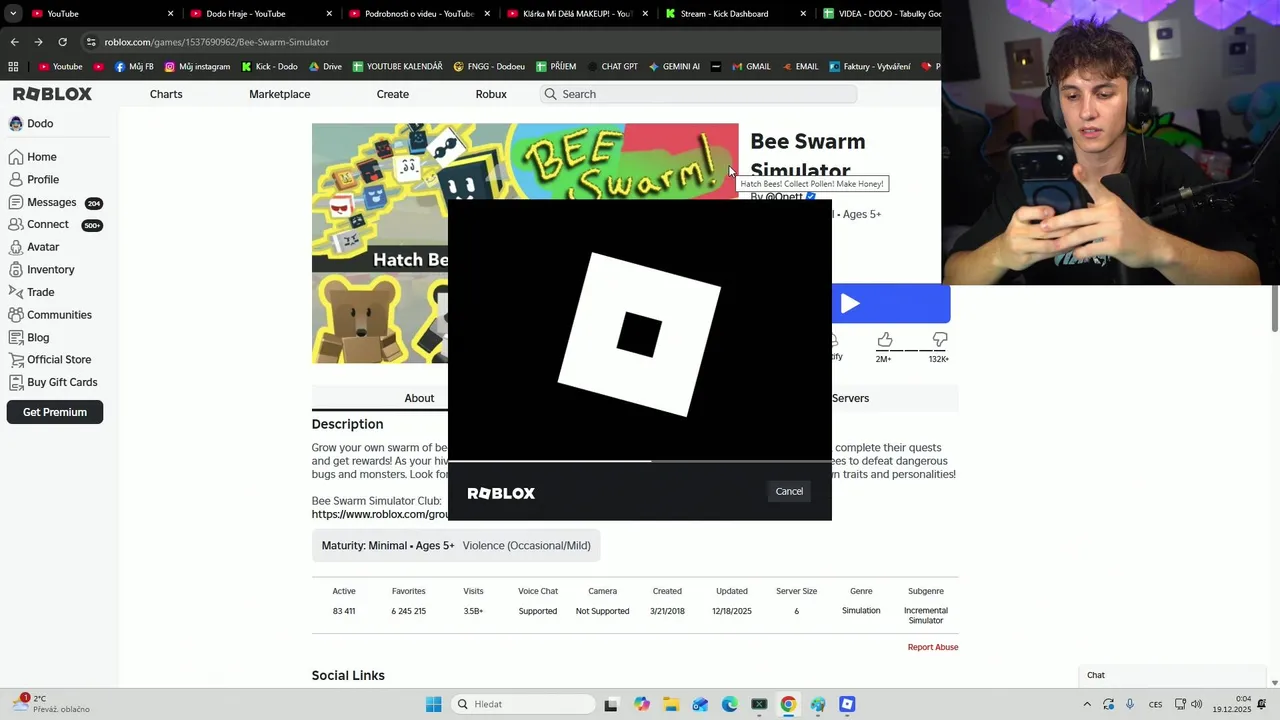The height and width of the screenshot is (720, 1280).
Task: Open Create in Roblox navigation
Action: (392, 94)
